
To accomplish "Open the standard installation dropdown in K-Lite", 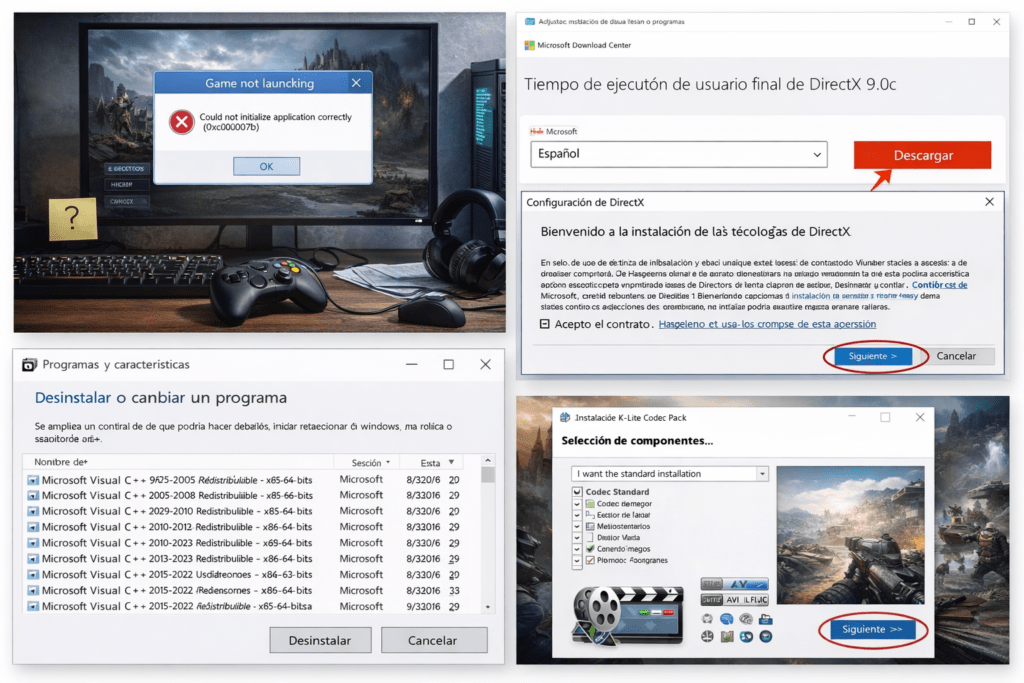I will (x=669, y=473).
